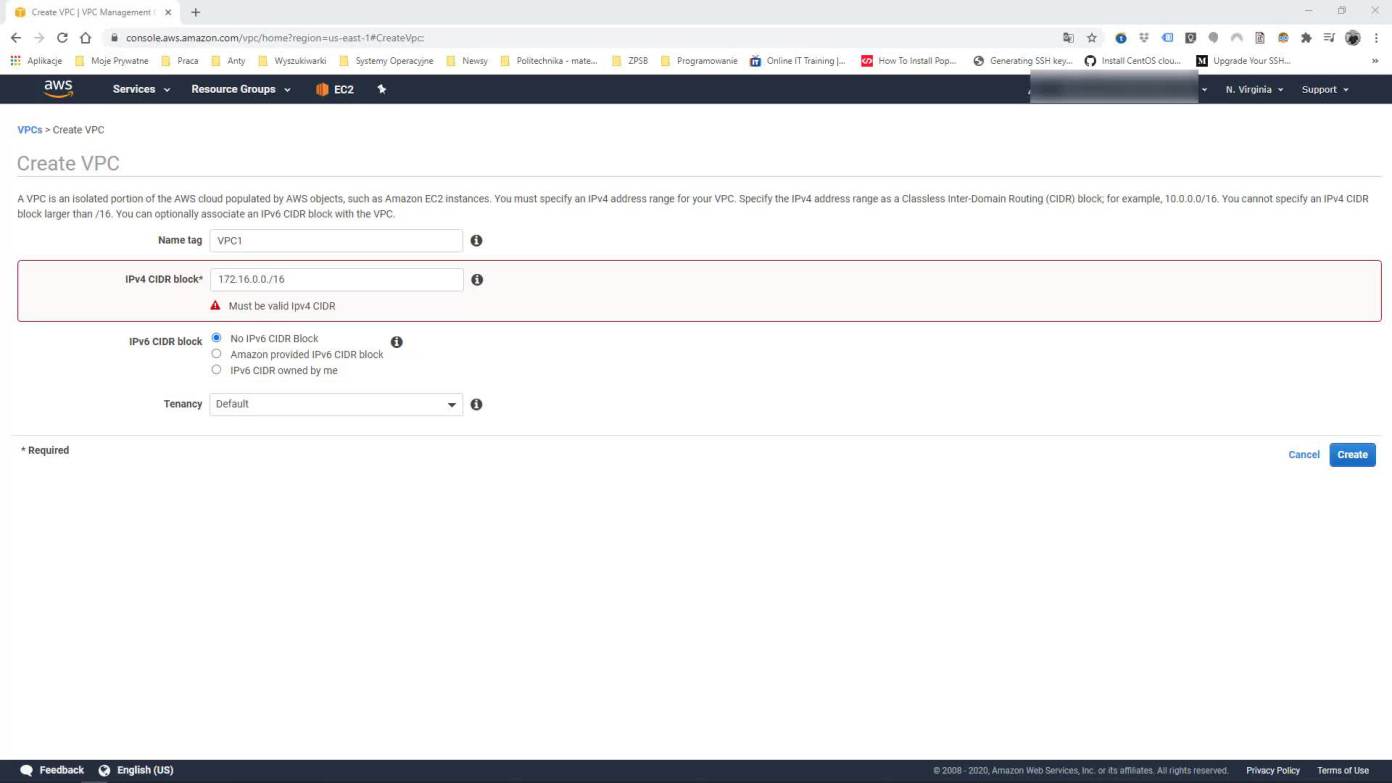
Task: Open the N. Virginia region selector
Action: tap(1254, 90)
